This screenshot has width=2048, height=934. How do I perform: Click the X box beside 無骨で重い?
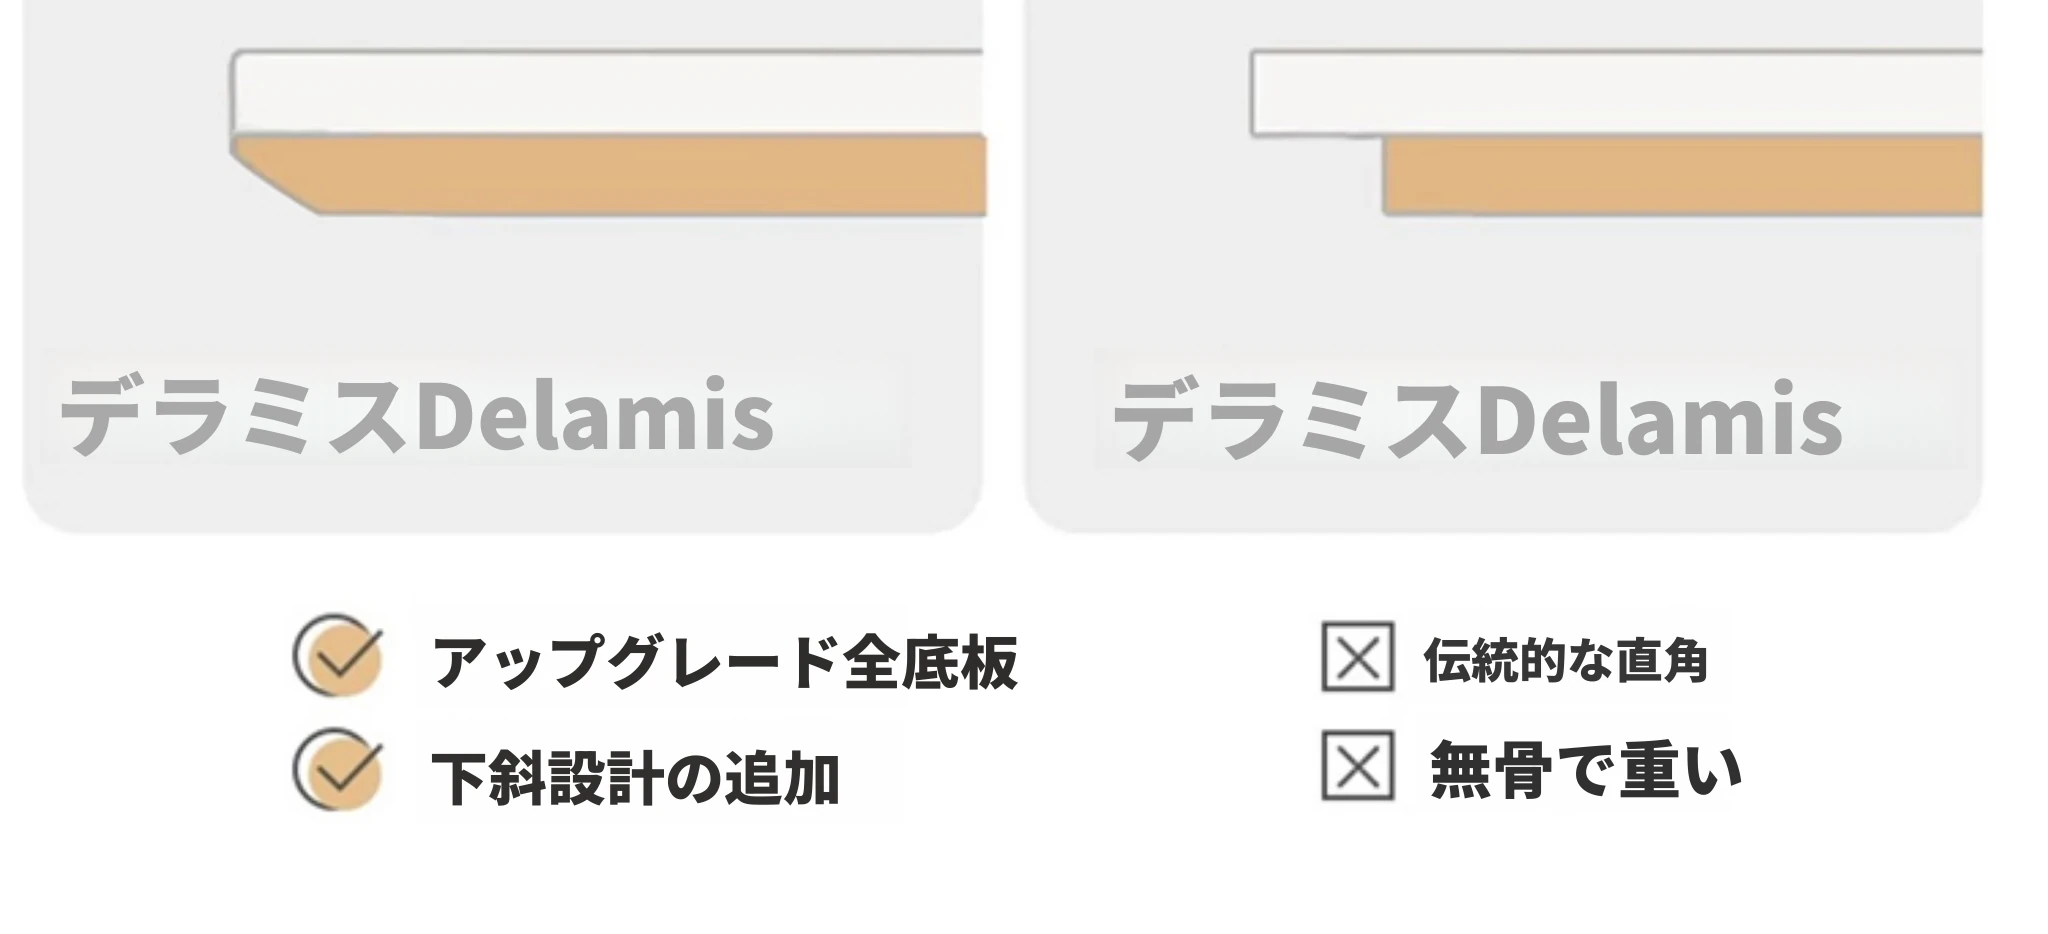click(1357, 766)
